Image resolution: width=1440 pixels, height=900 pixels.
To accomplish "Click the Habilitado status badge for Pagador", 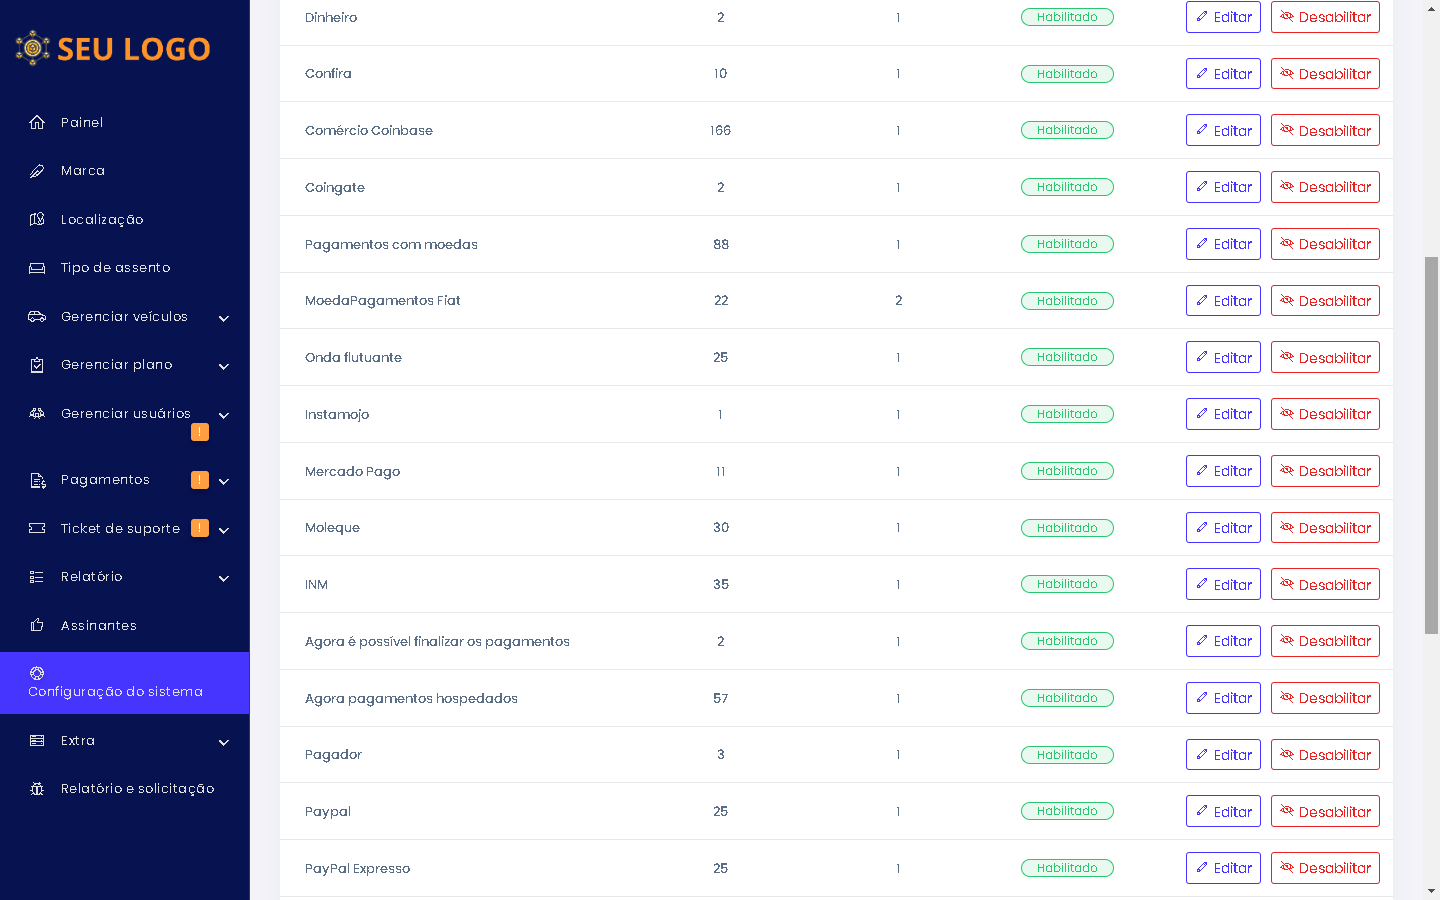I will pyautogui.click(x=1067, y=755).
